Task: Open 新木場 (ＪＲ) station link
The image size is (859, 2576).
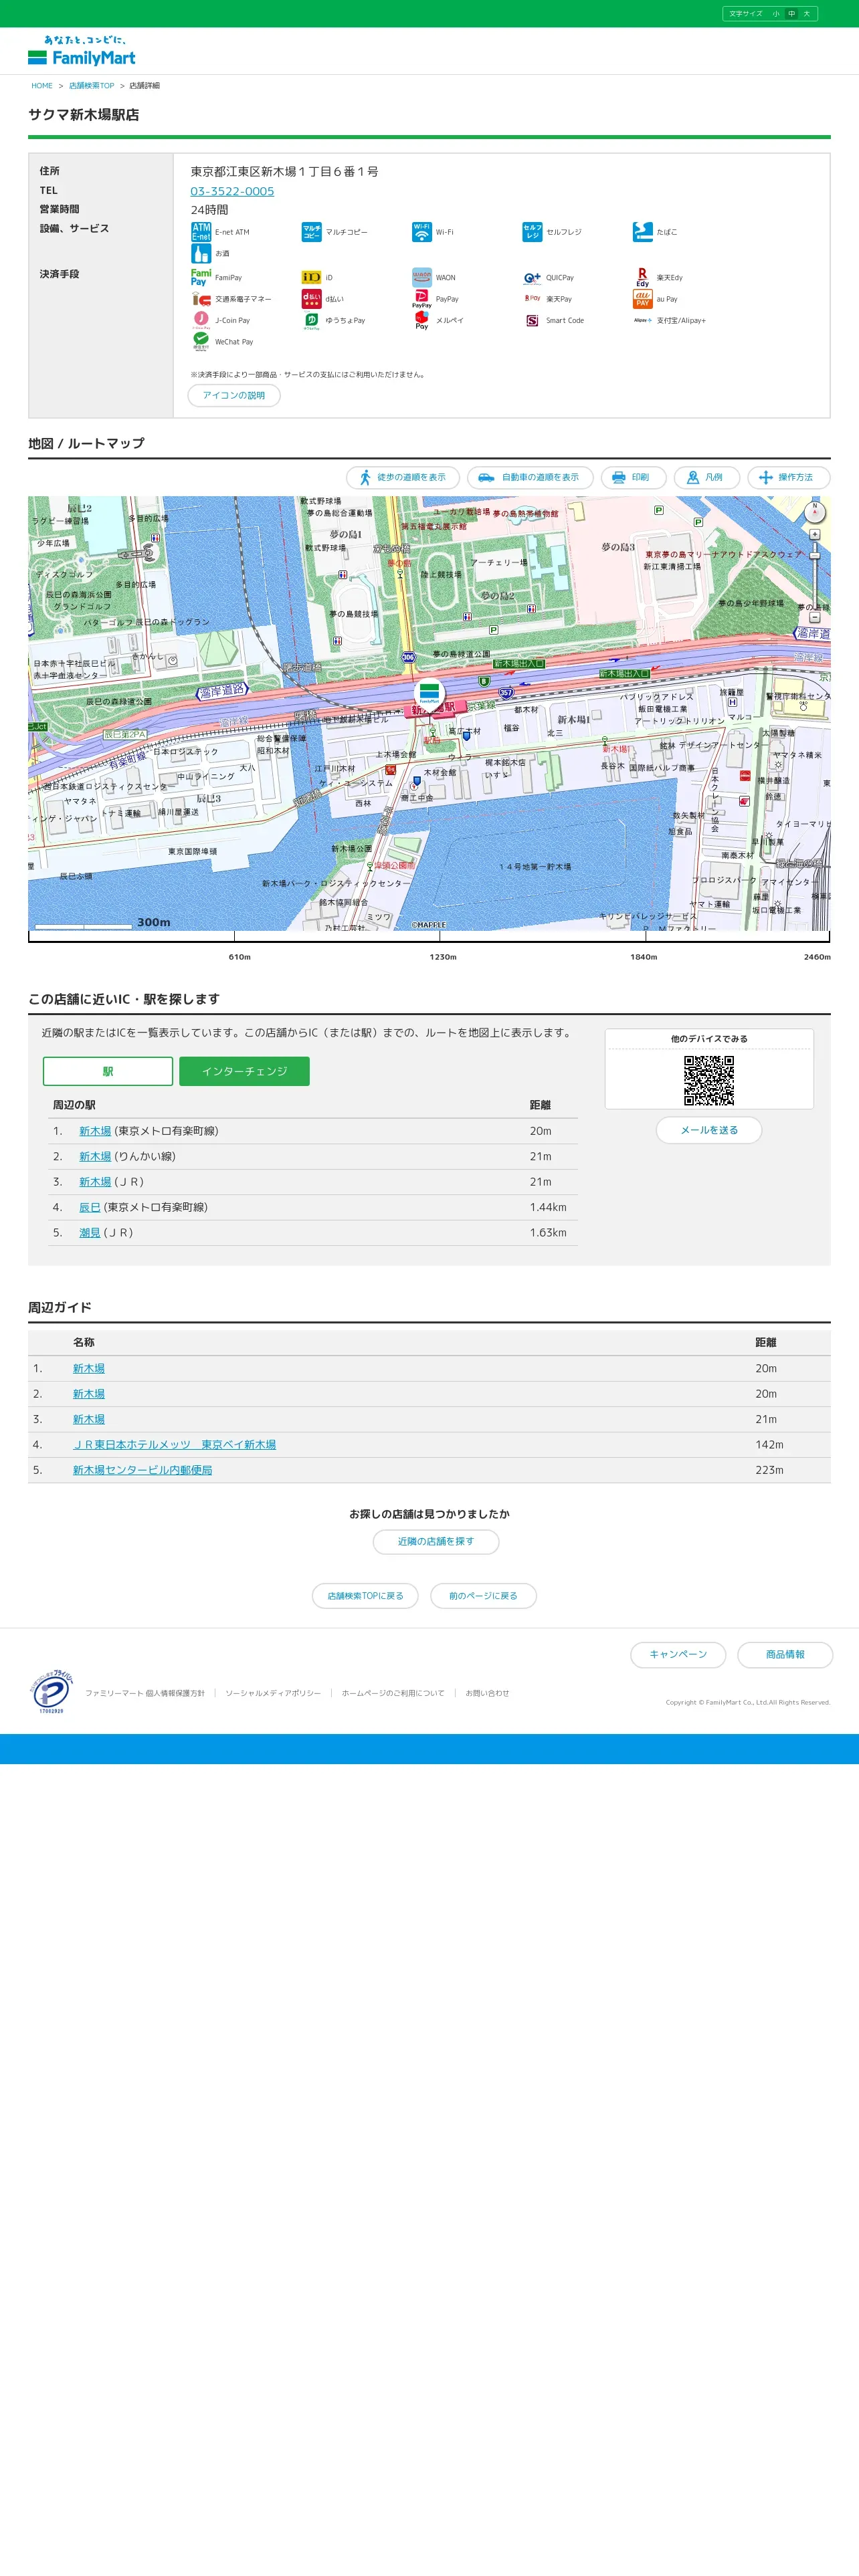Action: click(x=95, y=1182)
